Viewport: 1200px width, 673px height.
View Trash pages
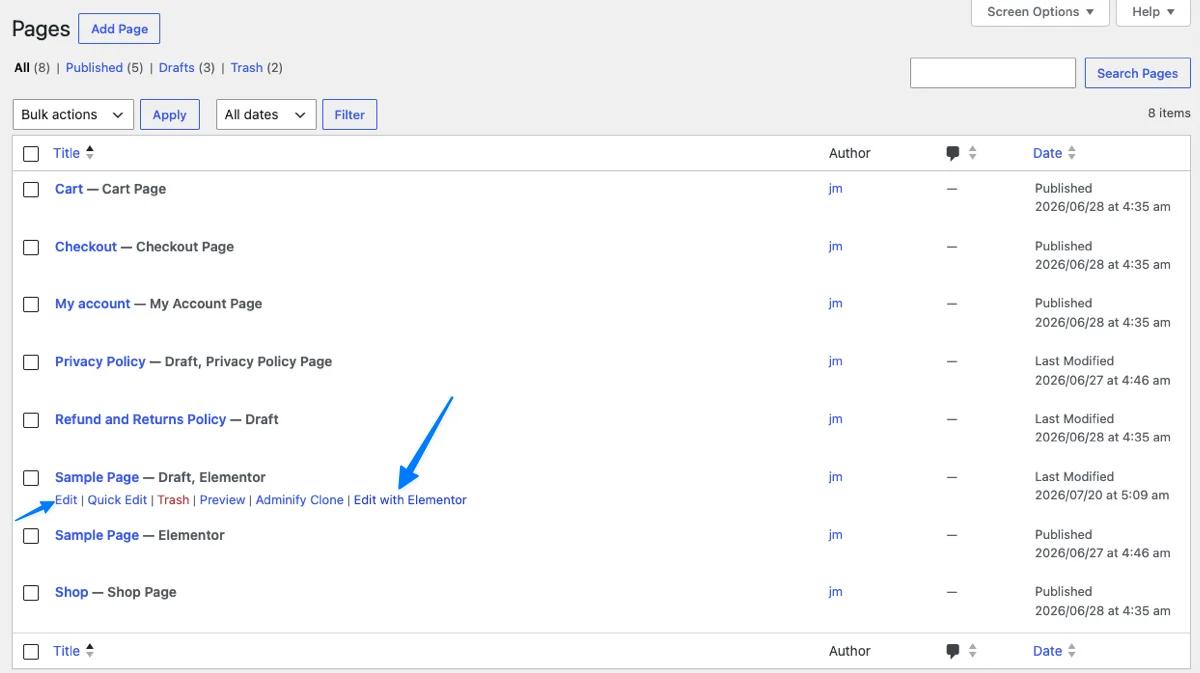[x=246, y=68]
